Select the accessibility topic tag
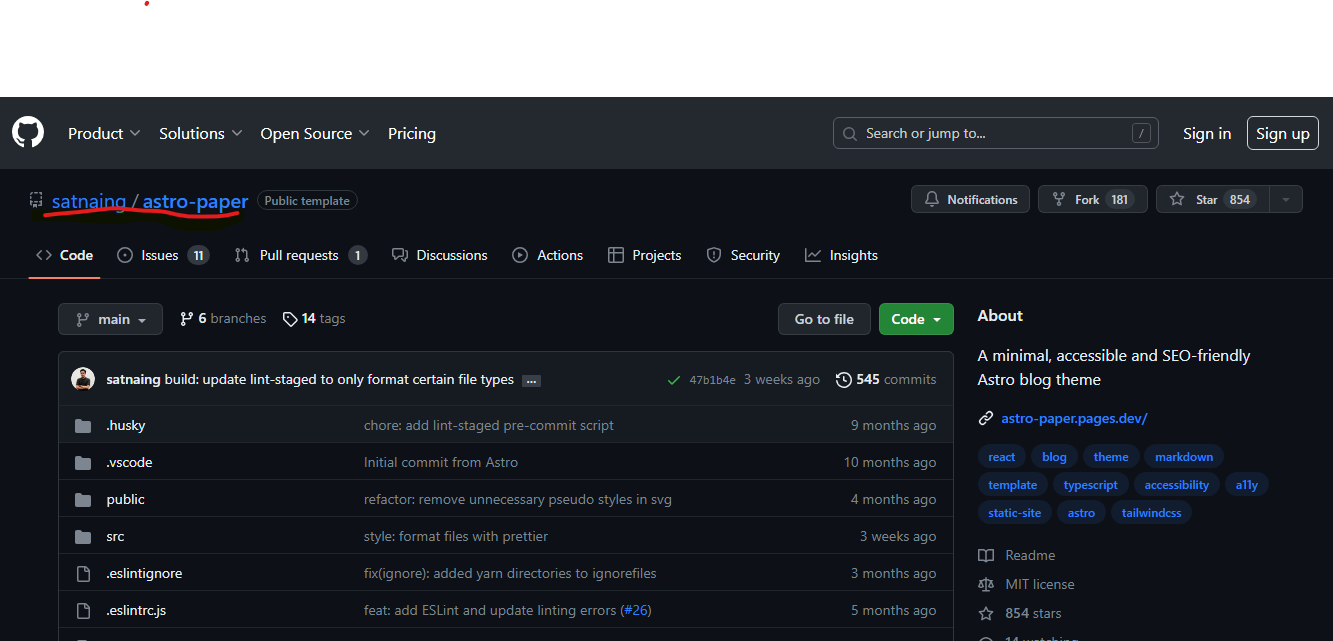Image resolution: width=1333 pixels, height=641 pixels. 1177,485
